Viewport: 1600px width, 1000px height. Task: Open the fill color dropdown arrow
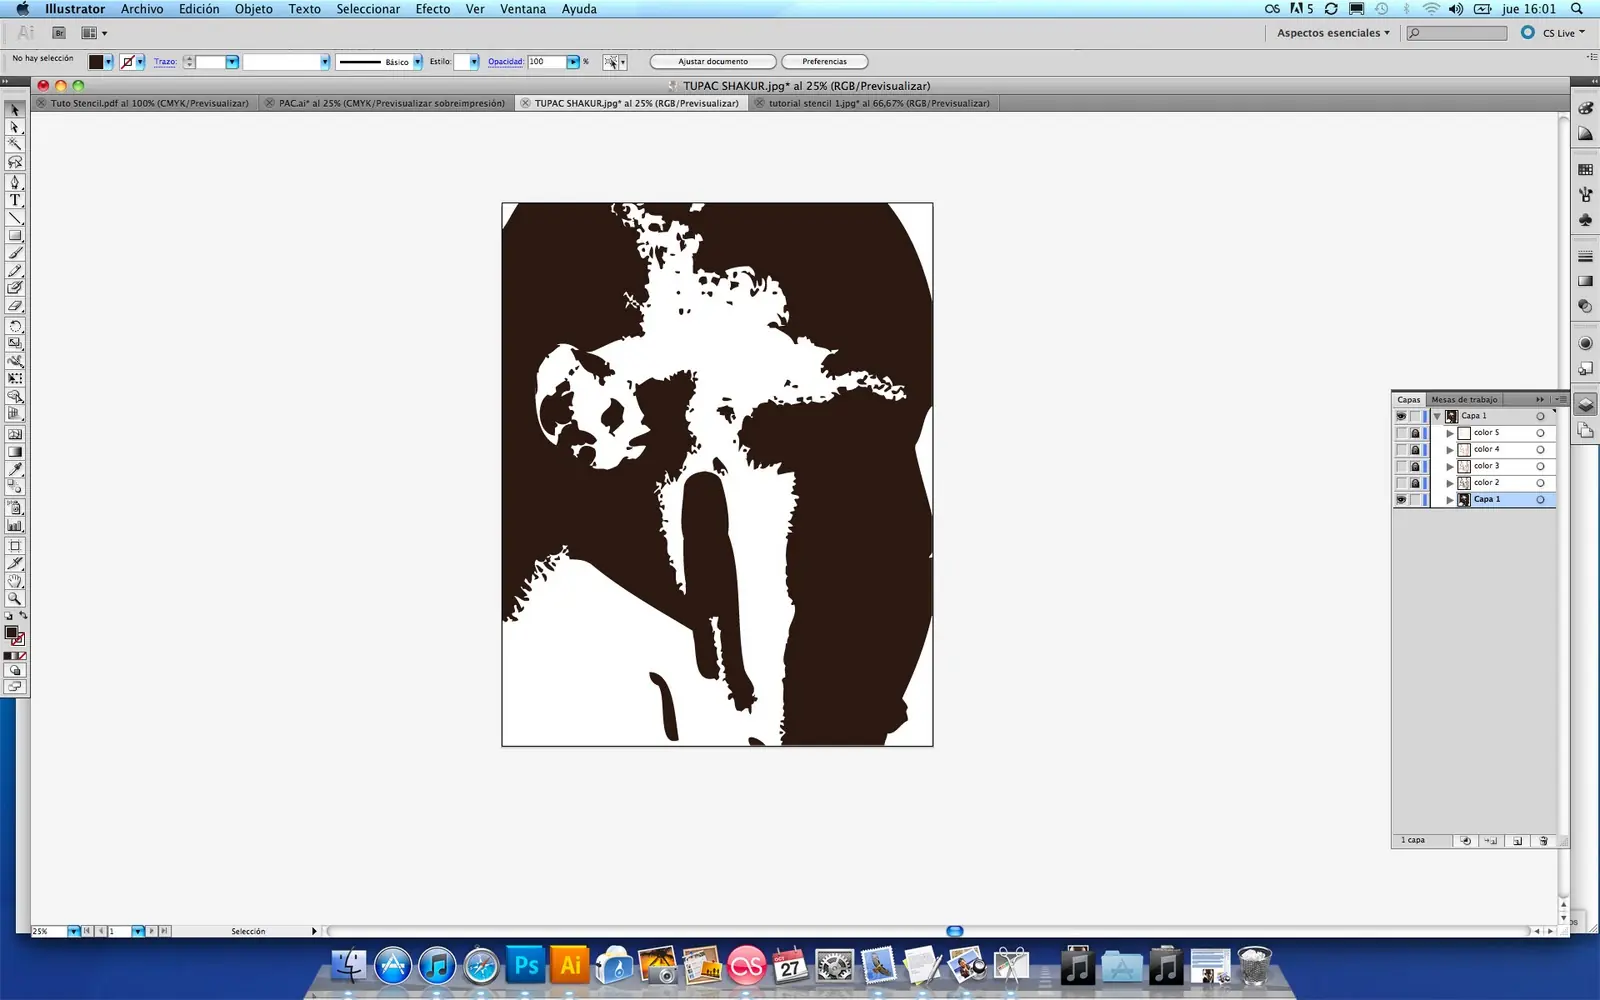click(x=108, y=62)
